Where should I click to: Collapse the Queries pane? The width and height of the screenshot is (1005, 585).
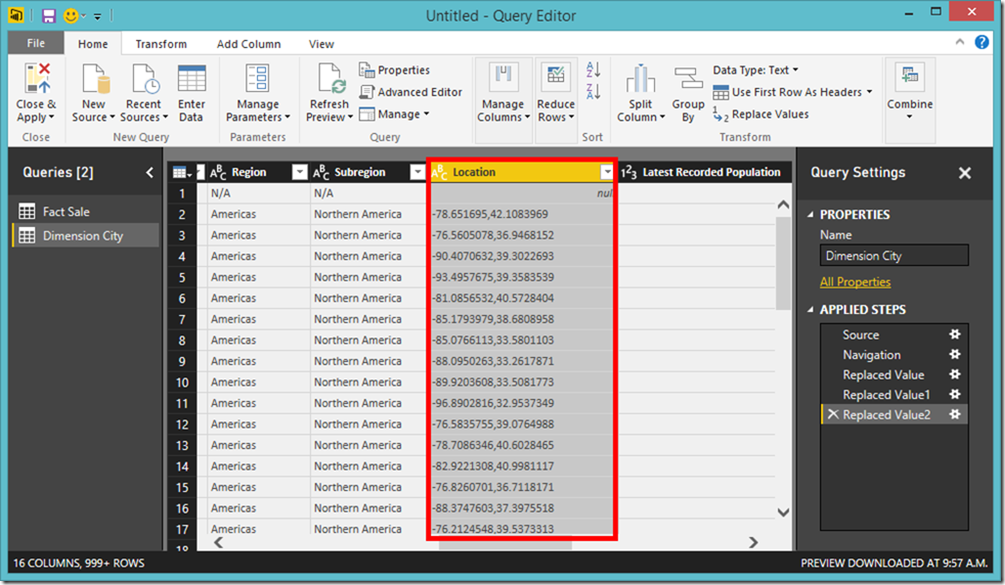(149, 172)
